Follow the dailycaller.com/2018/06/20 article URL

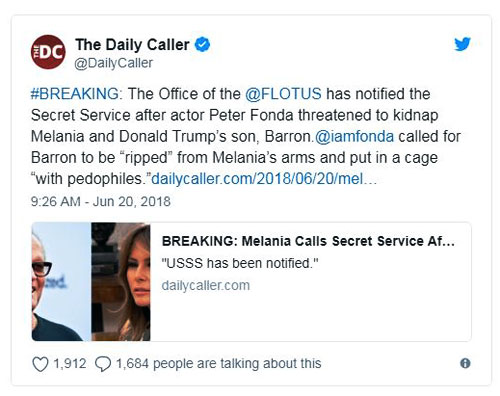point(264,179)
